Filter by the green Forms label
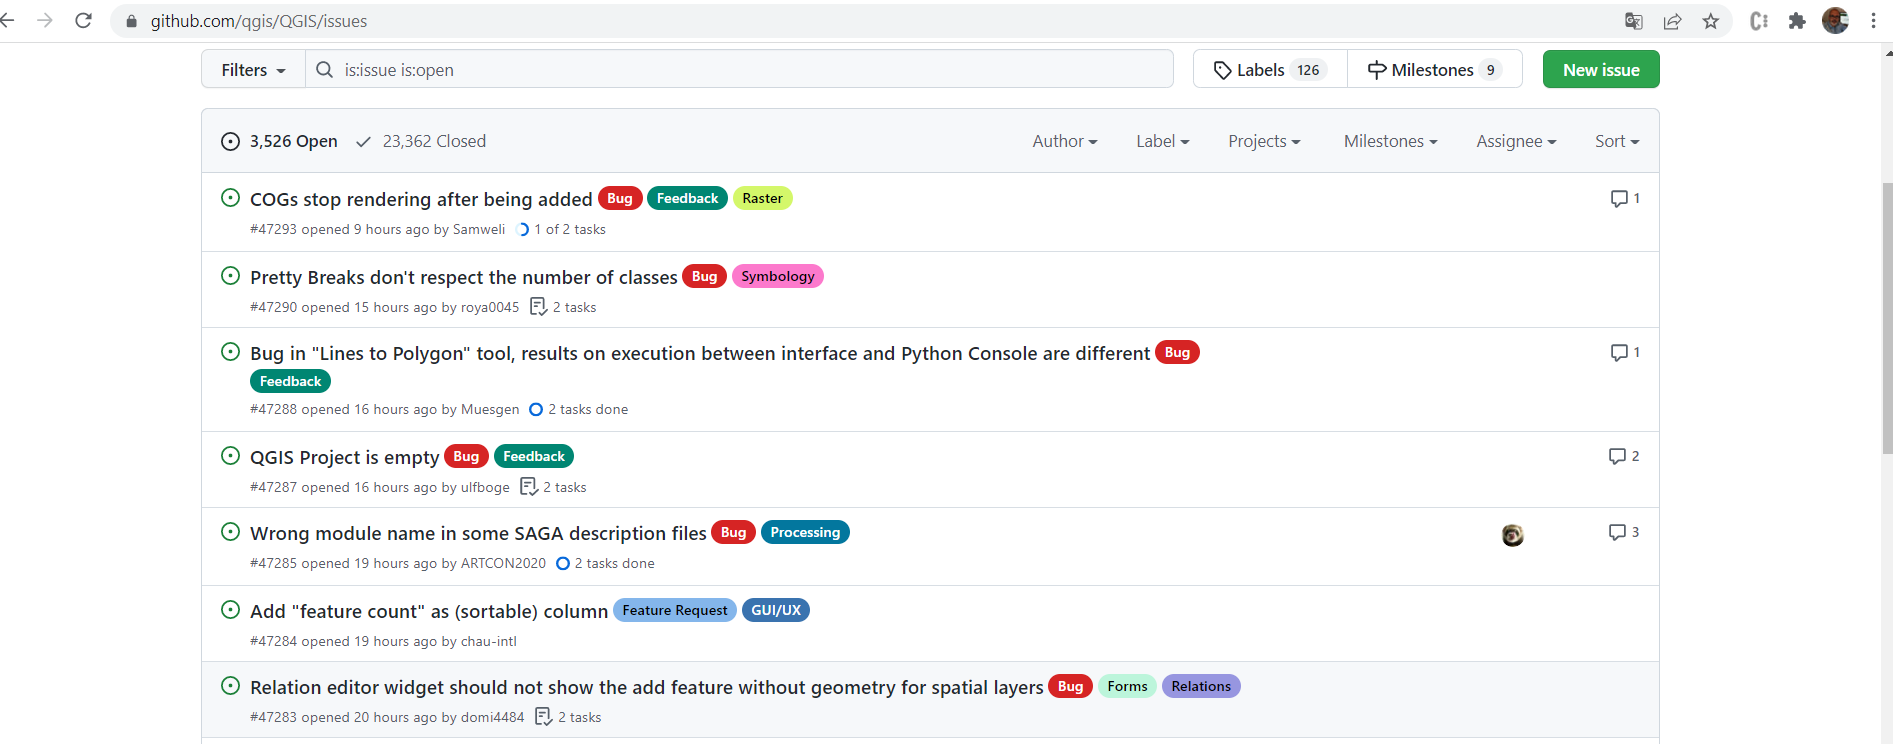Screen dimensions: 1893x744 1127,686
